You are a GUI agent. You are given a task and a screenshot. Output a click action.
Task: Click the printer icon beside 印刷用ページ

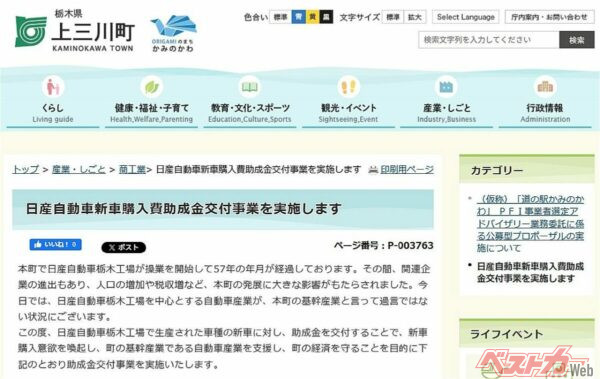373,170
